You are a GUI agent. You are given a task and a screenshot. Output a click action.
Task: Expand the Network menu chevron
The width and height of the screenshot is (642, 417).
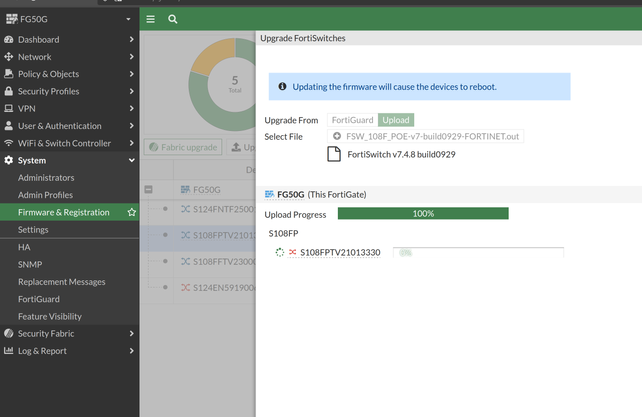click(x=131, y=57)
